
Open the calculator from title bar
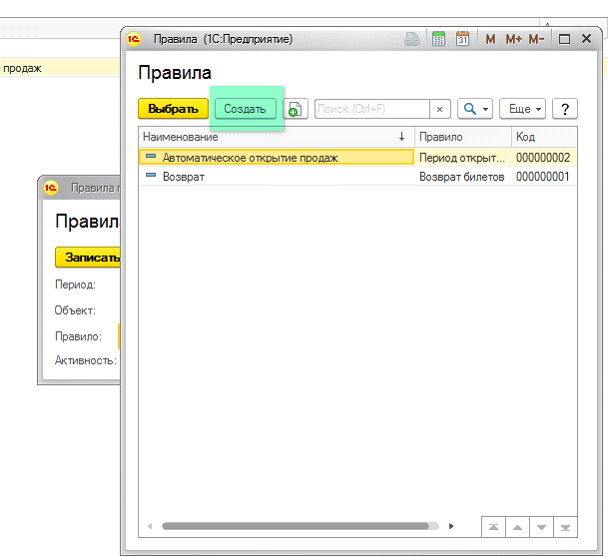click(x=438, y=39)
